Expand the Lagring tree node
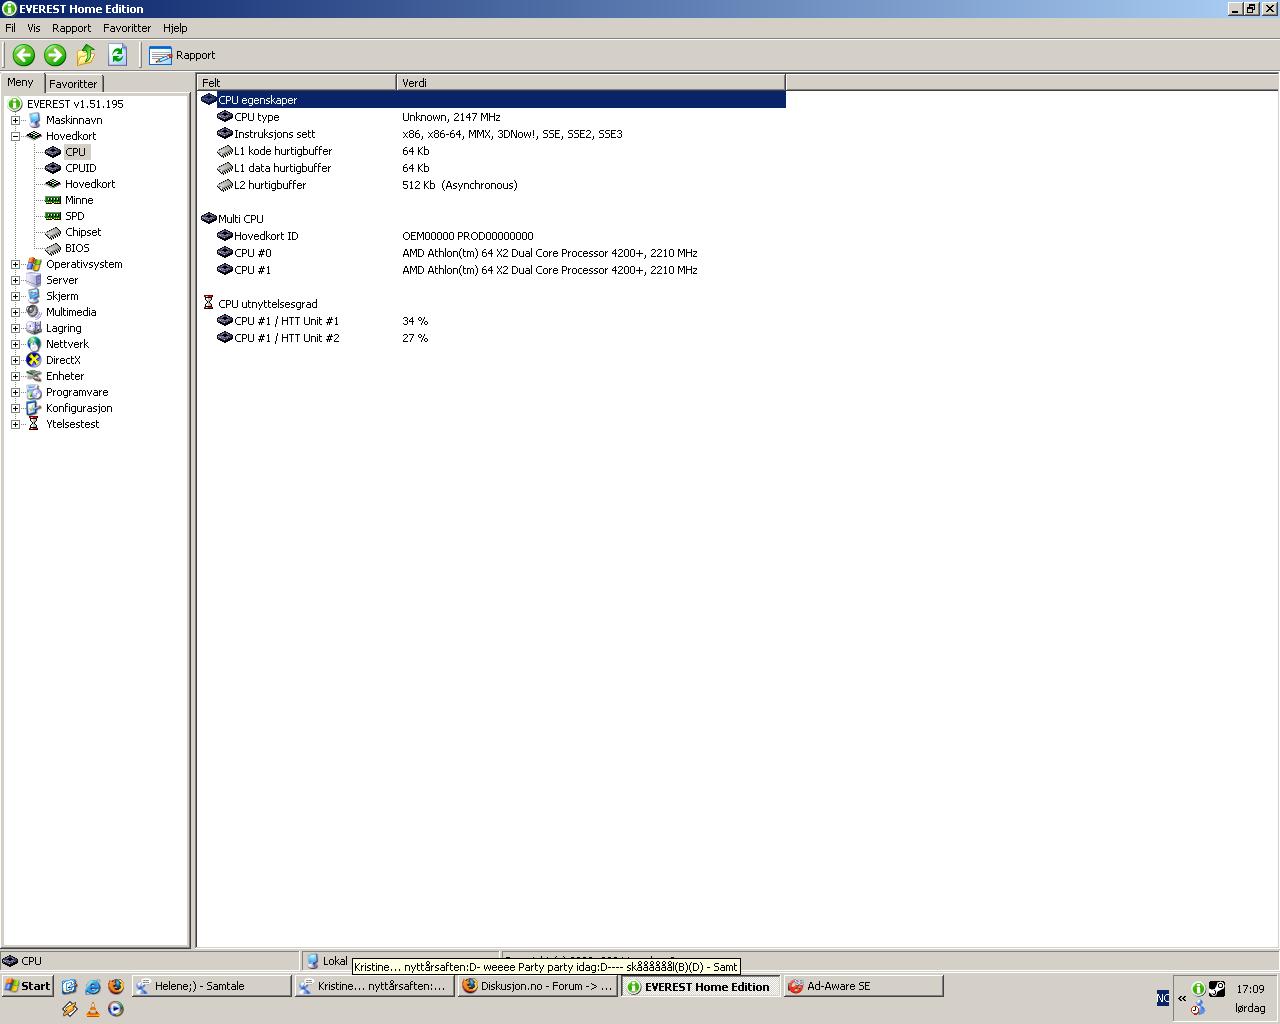Viewport: 1280px width, 1024px height. click(x=15, y=328)
